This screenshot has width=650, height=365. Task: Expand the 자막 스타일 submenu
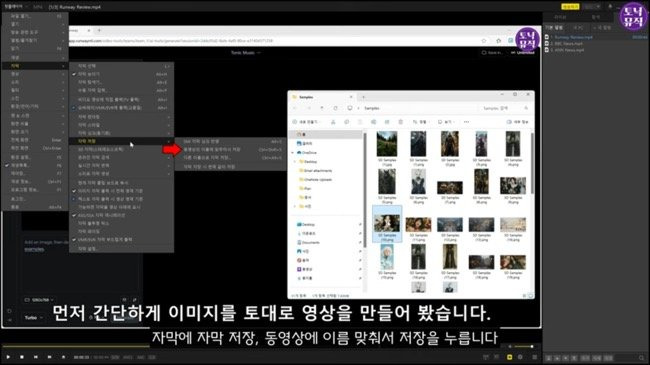pyautogui.click(x=121, y=125)
